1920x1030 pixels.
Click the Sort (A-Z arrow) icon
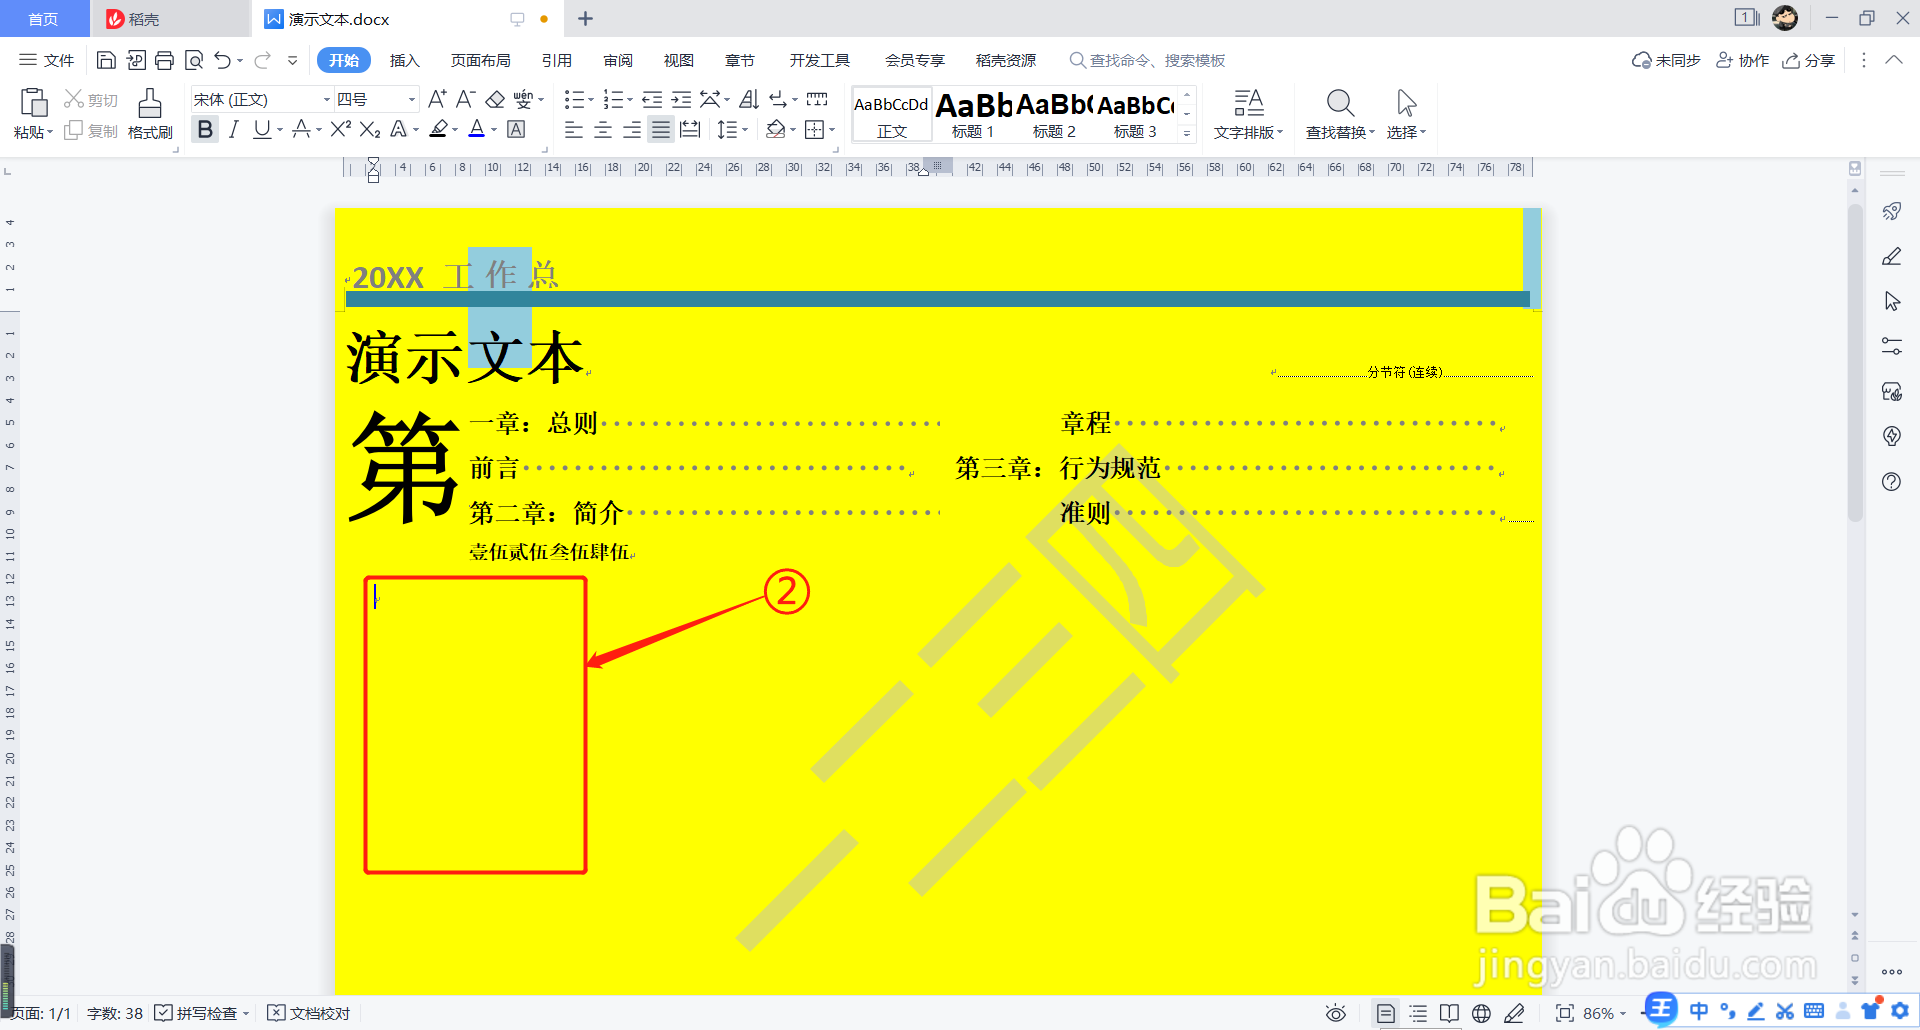[x=749, y=99]
